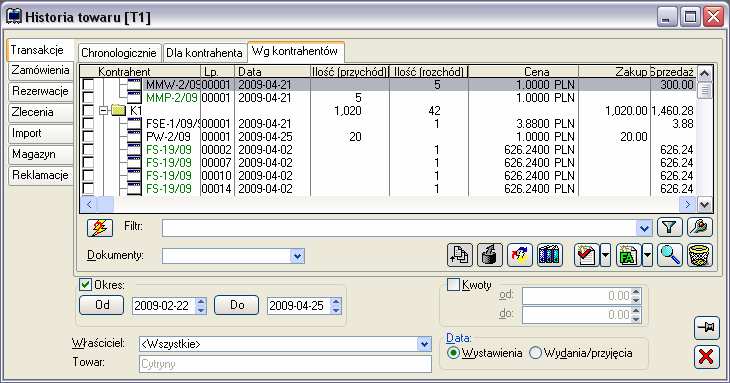Toggle the Okres checkbox
Screen dimensions: 730x383
pos(85,284)
